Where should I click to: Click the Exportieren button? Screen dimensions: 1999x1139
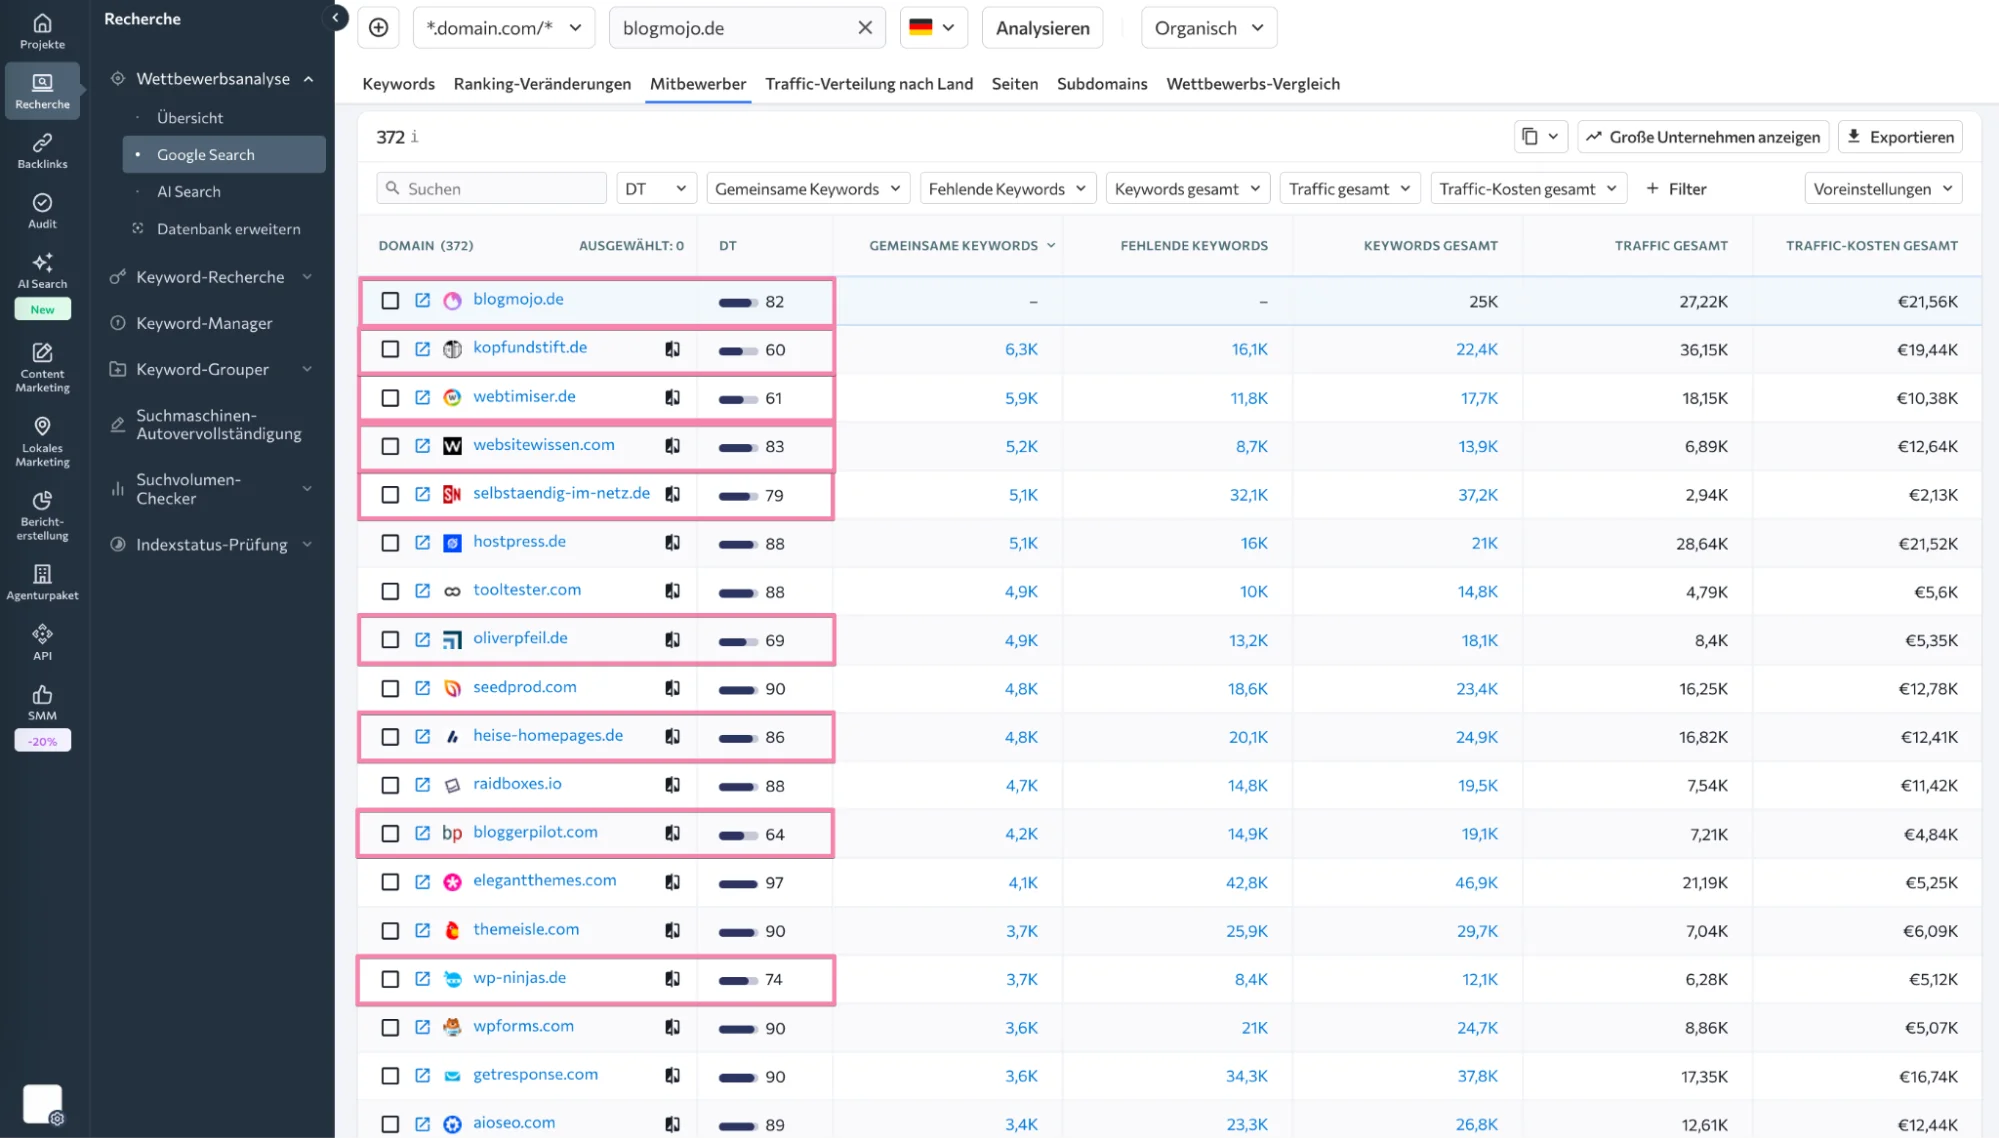1900,137
